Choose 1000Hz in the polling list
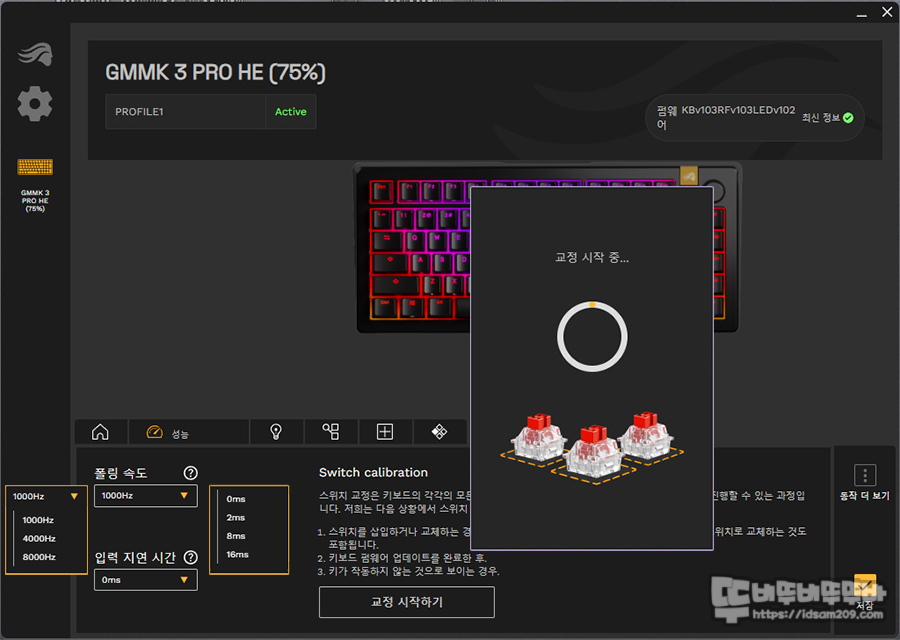This screenshot has width=900, height=640. [38, 520]
